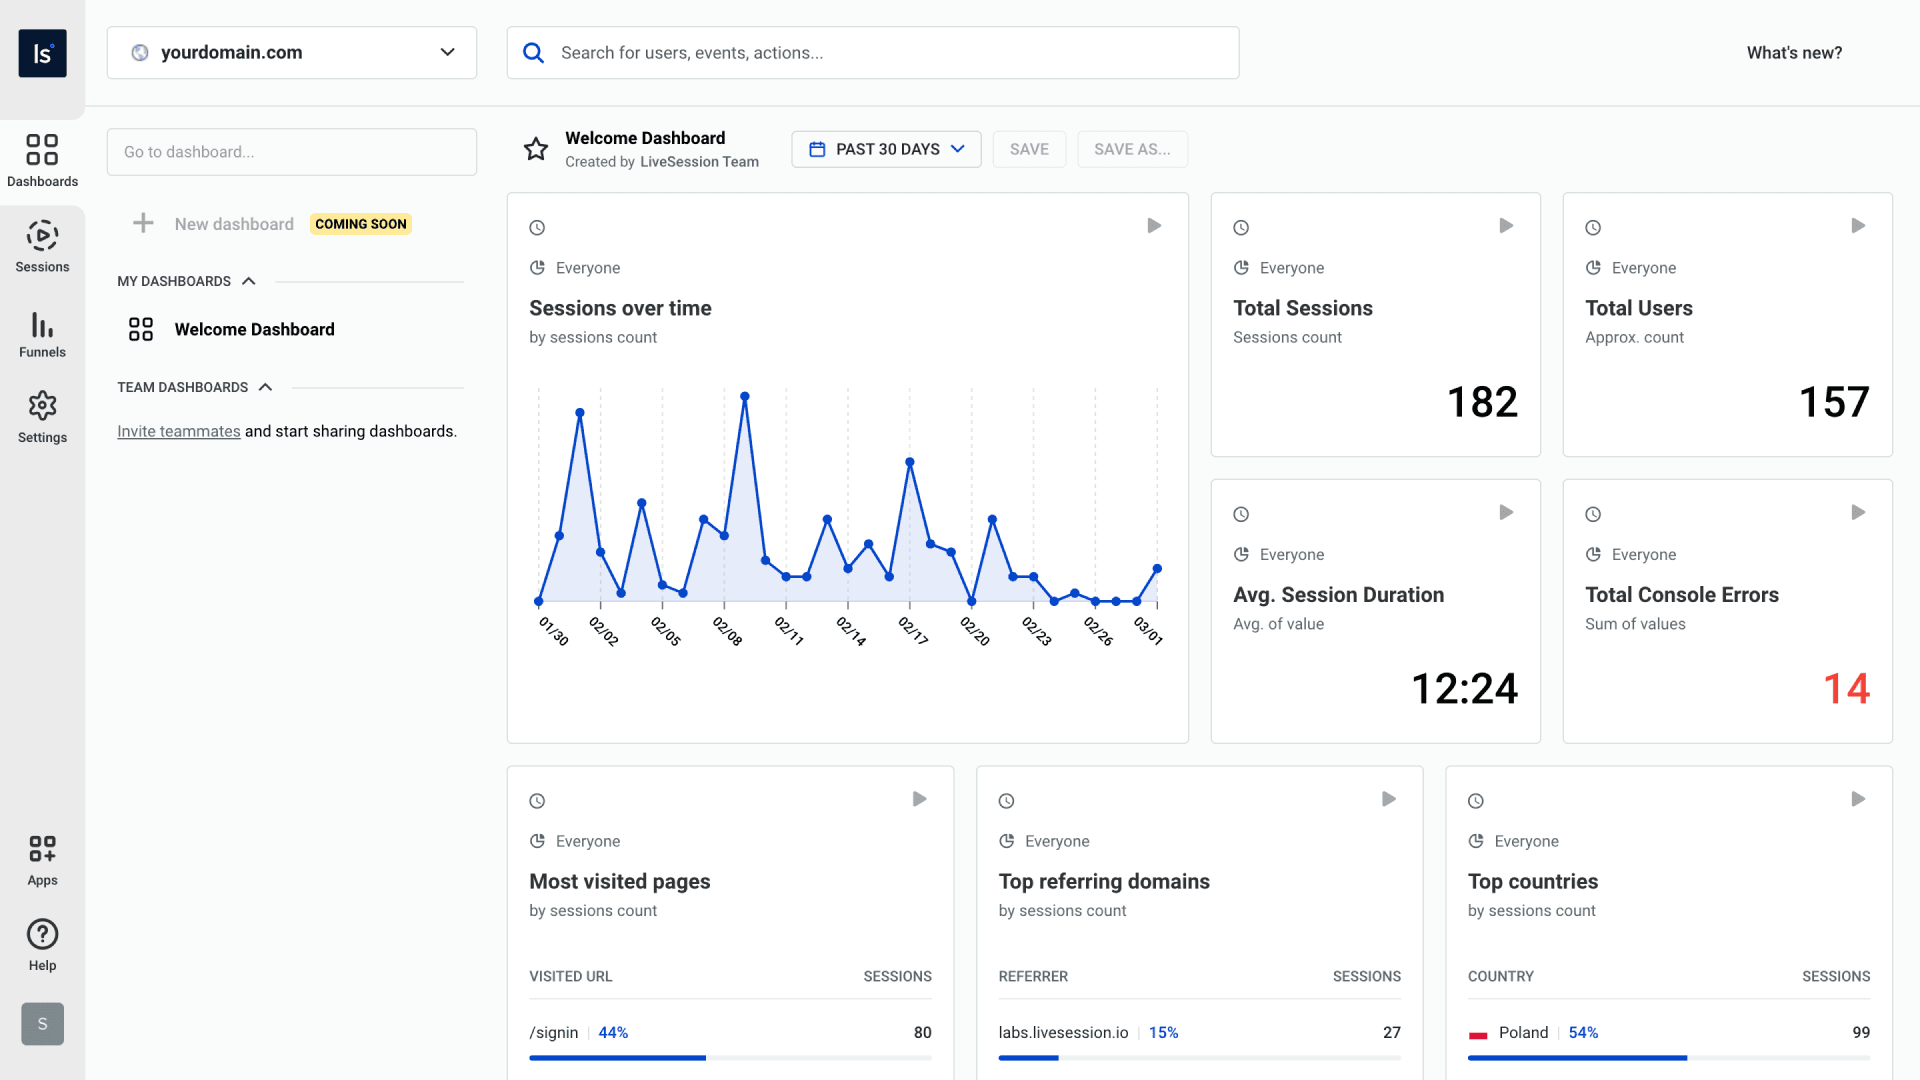This screenshot has height=1080, width=1920.
Task: Play sessions for the Total Console Errors widget
Action: (1858, 511)
